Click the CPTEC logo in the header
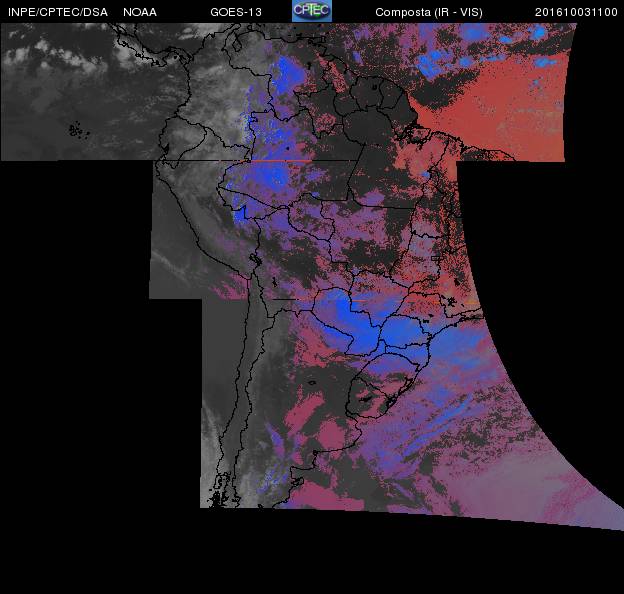 point(311,11)
